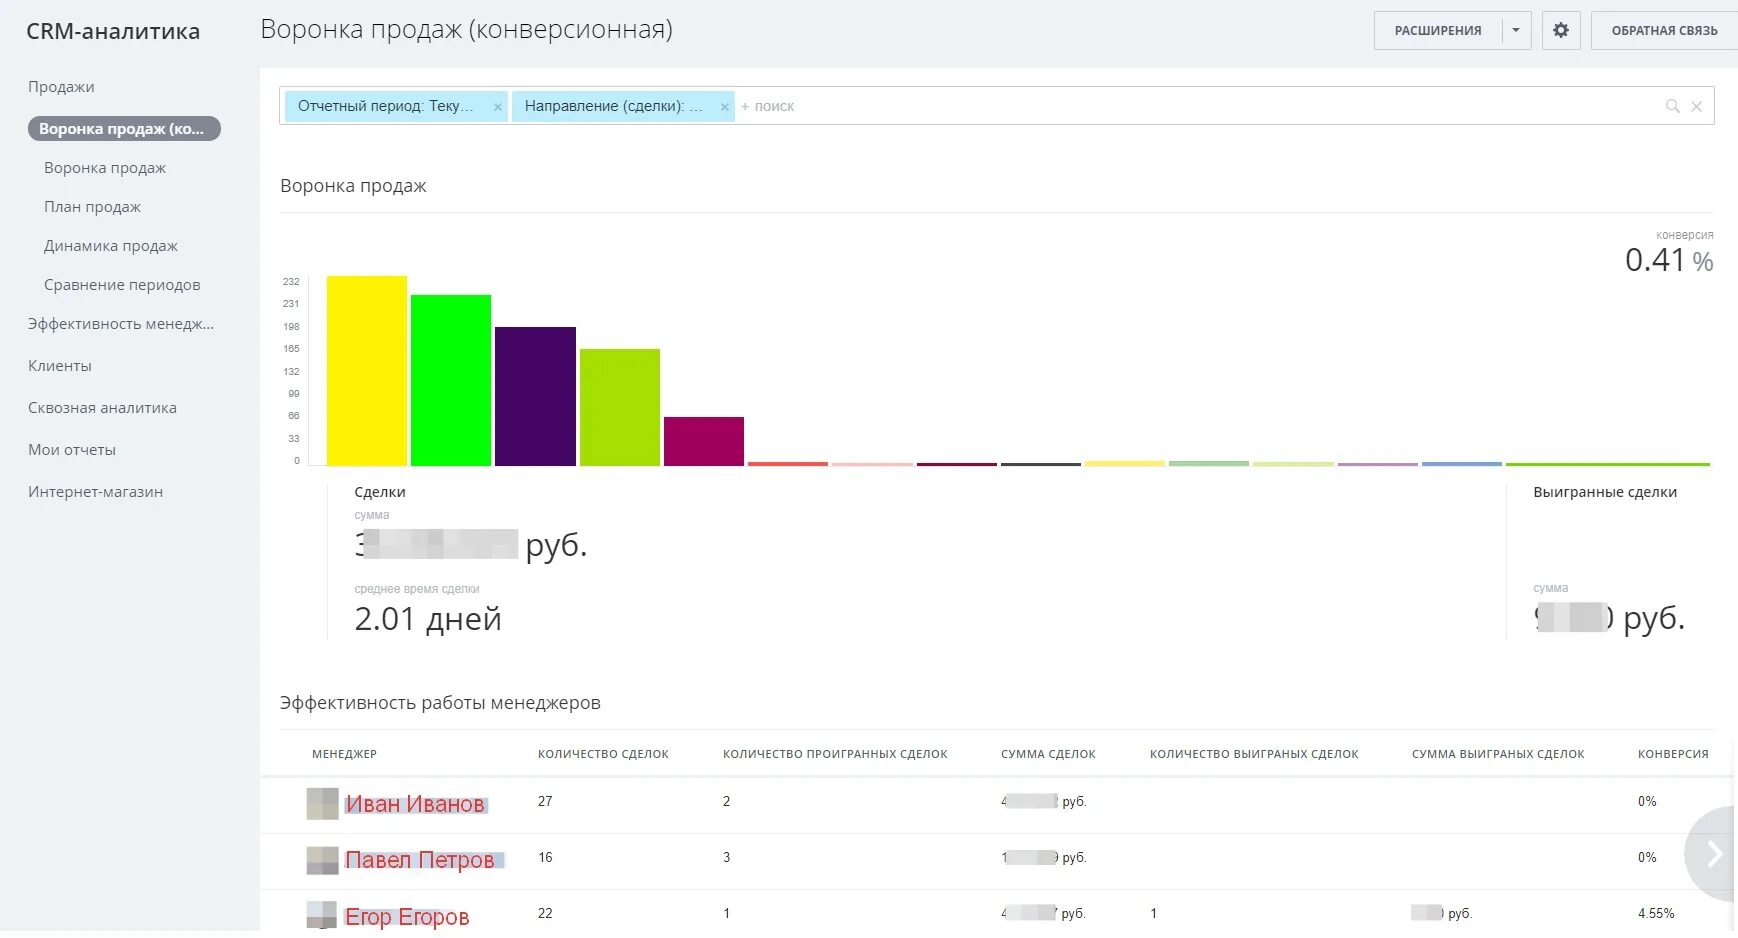This screenshot has height=938, width=1738.
Task: Remove the «Отчетный период» filter chip
Action: click(x=497, y=105)
